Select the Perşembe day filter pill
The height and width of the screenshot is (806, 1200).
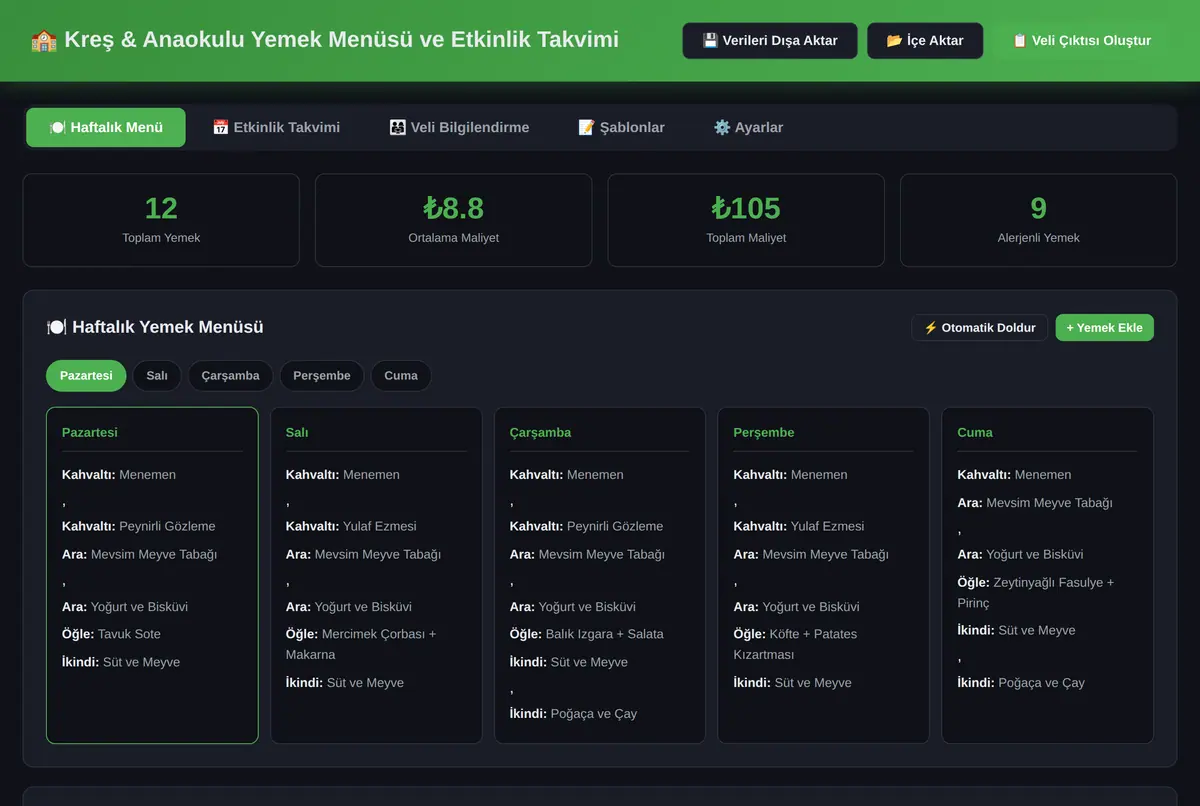click(322, 375)
